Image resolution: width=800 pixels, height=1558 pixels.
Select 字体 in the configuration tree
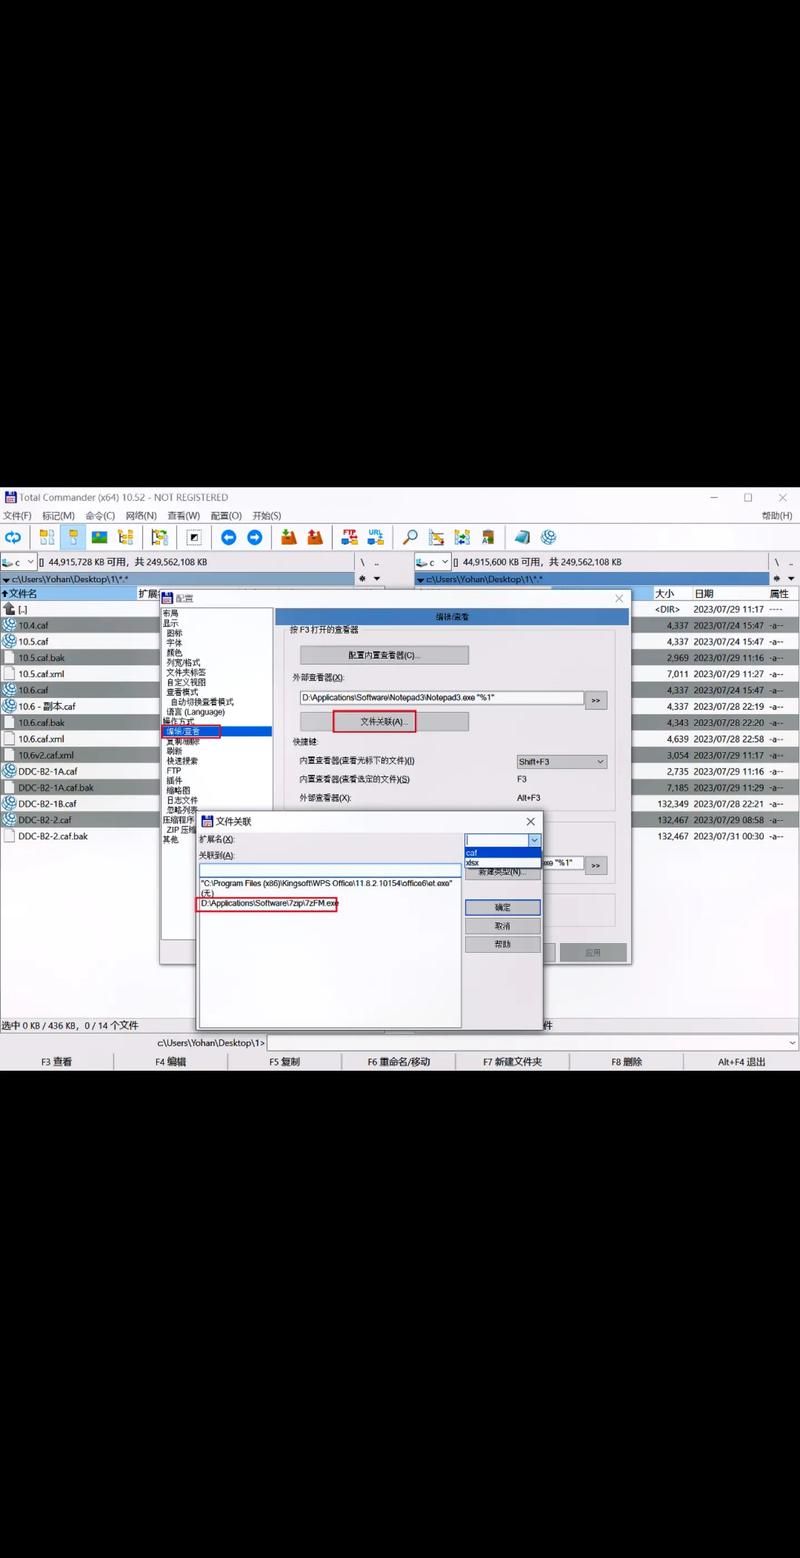(x=175, y=643)
